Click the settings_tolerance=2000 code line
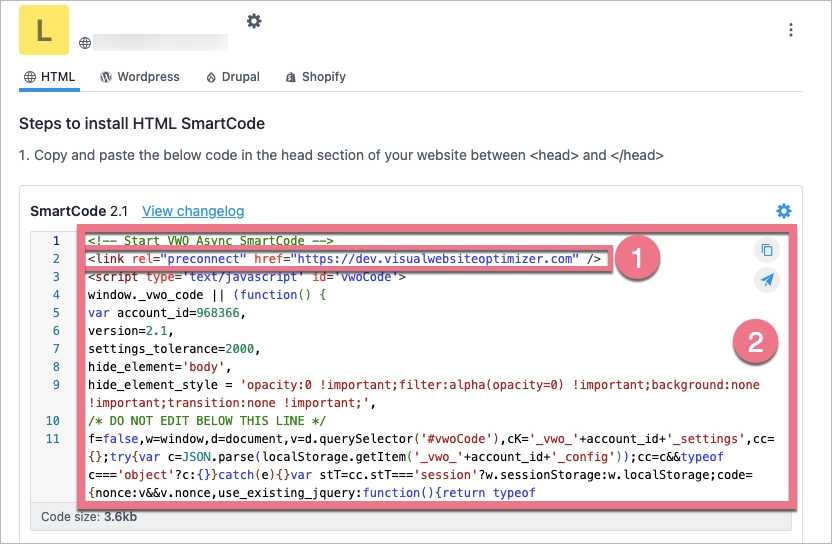Image resolution: width=832 pixels, height=544 pixels. (174, 349)
